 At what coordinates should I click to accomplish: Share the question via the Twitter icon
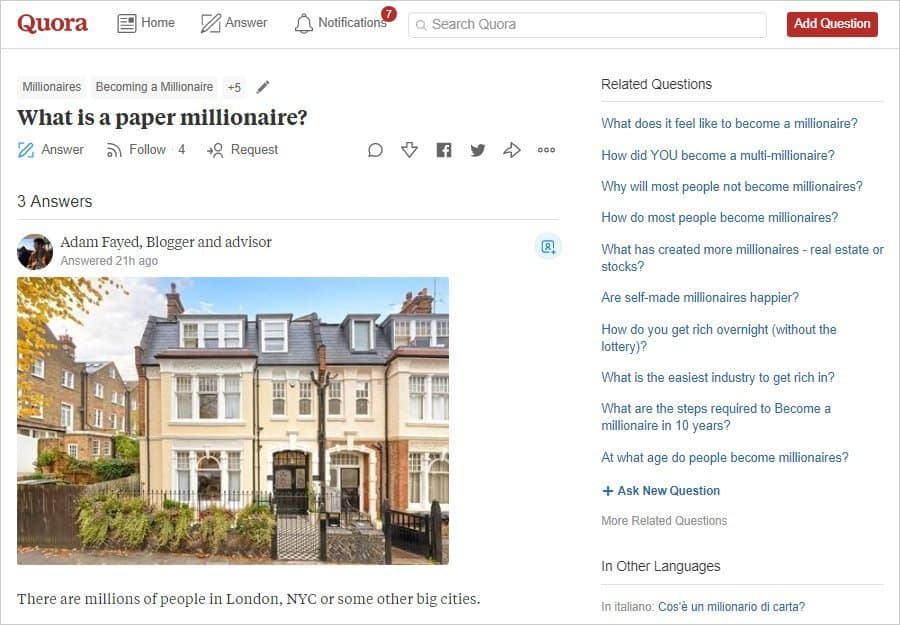pyautogui.click(x=478, y=150)
